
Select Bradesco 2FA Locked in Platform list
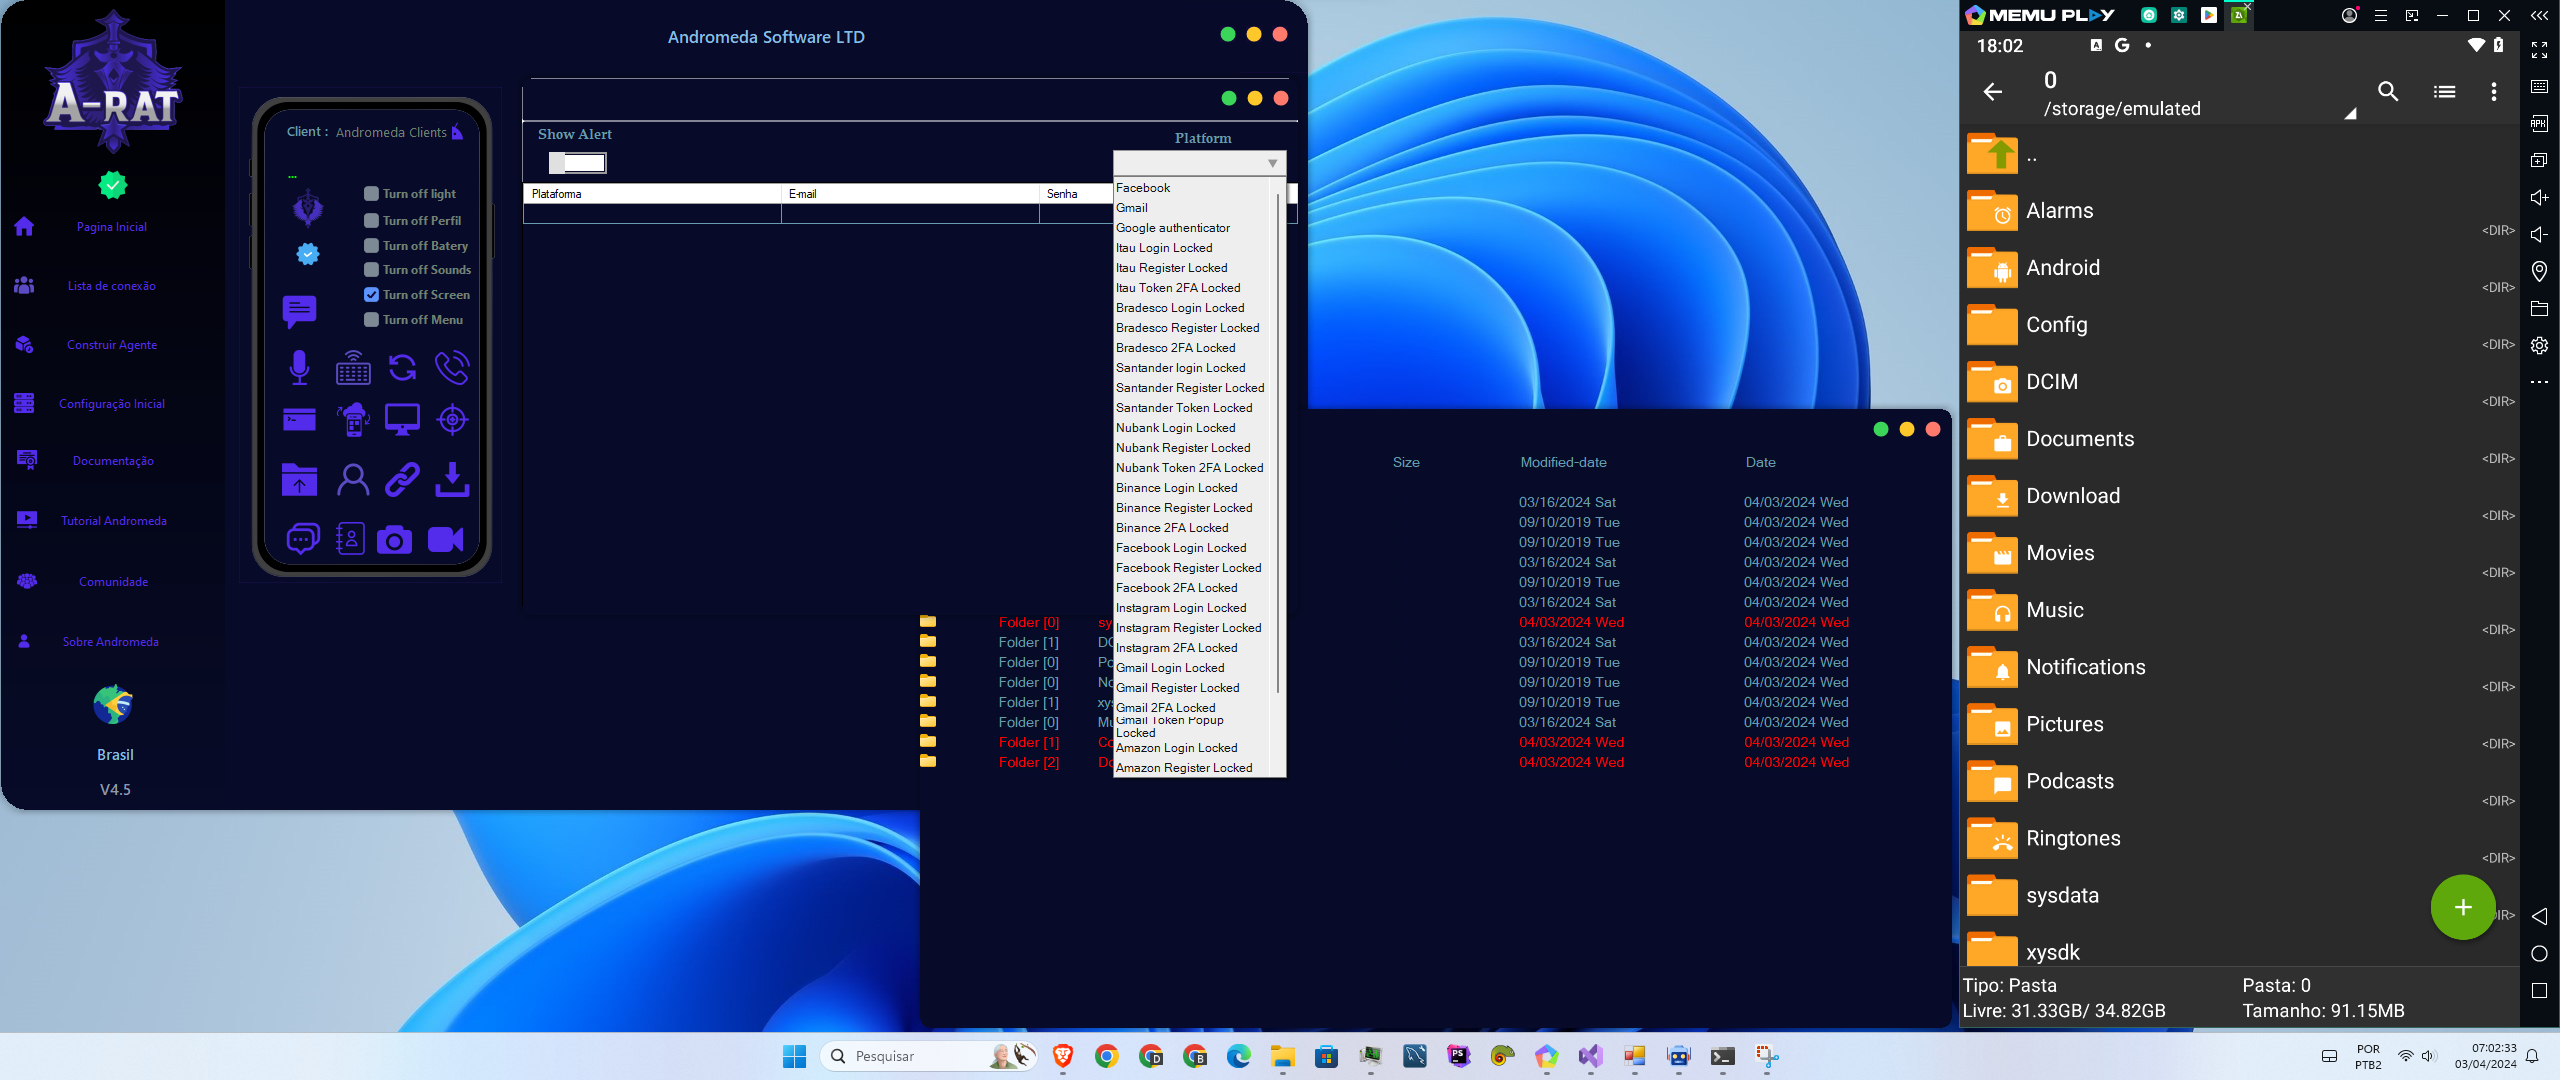point(1176,348)
